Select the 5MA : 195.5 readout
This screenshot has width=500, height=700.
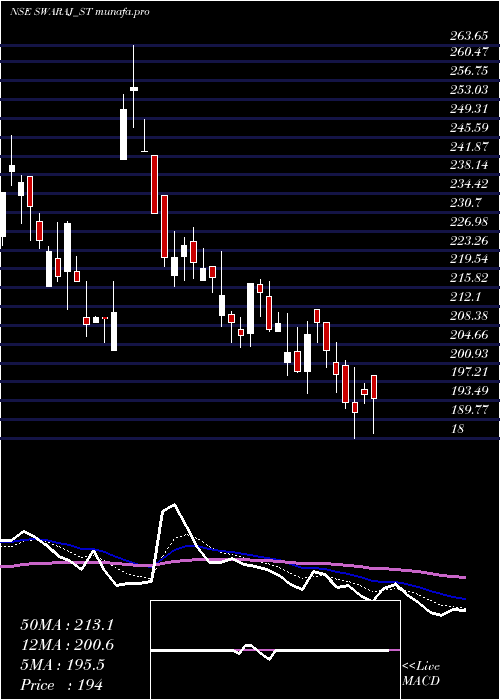(x=62, y=665)
